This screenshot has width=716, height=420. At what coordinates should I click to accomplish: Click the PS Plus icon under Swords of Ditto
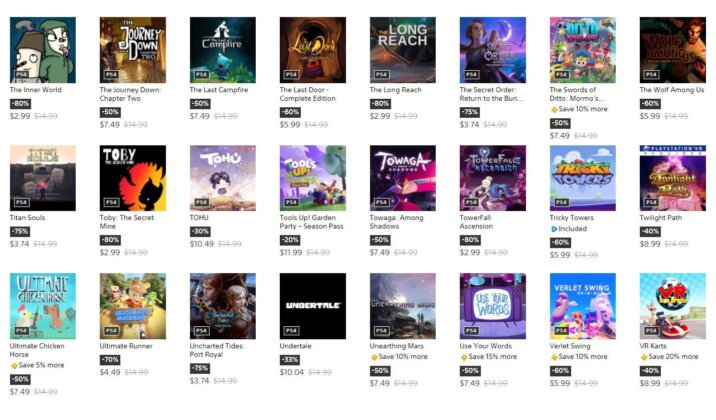click(554, 110)
